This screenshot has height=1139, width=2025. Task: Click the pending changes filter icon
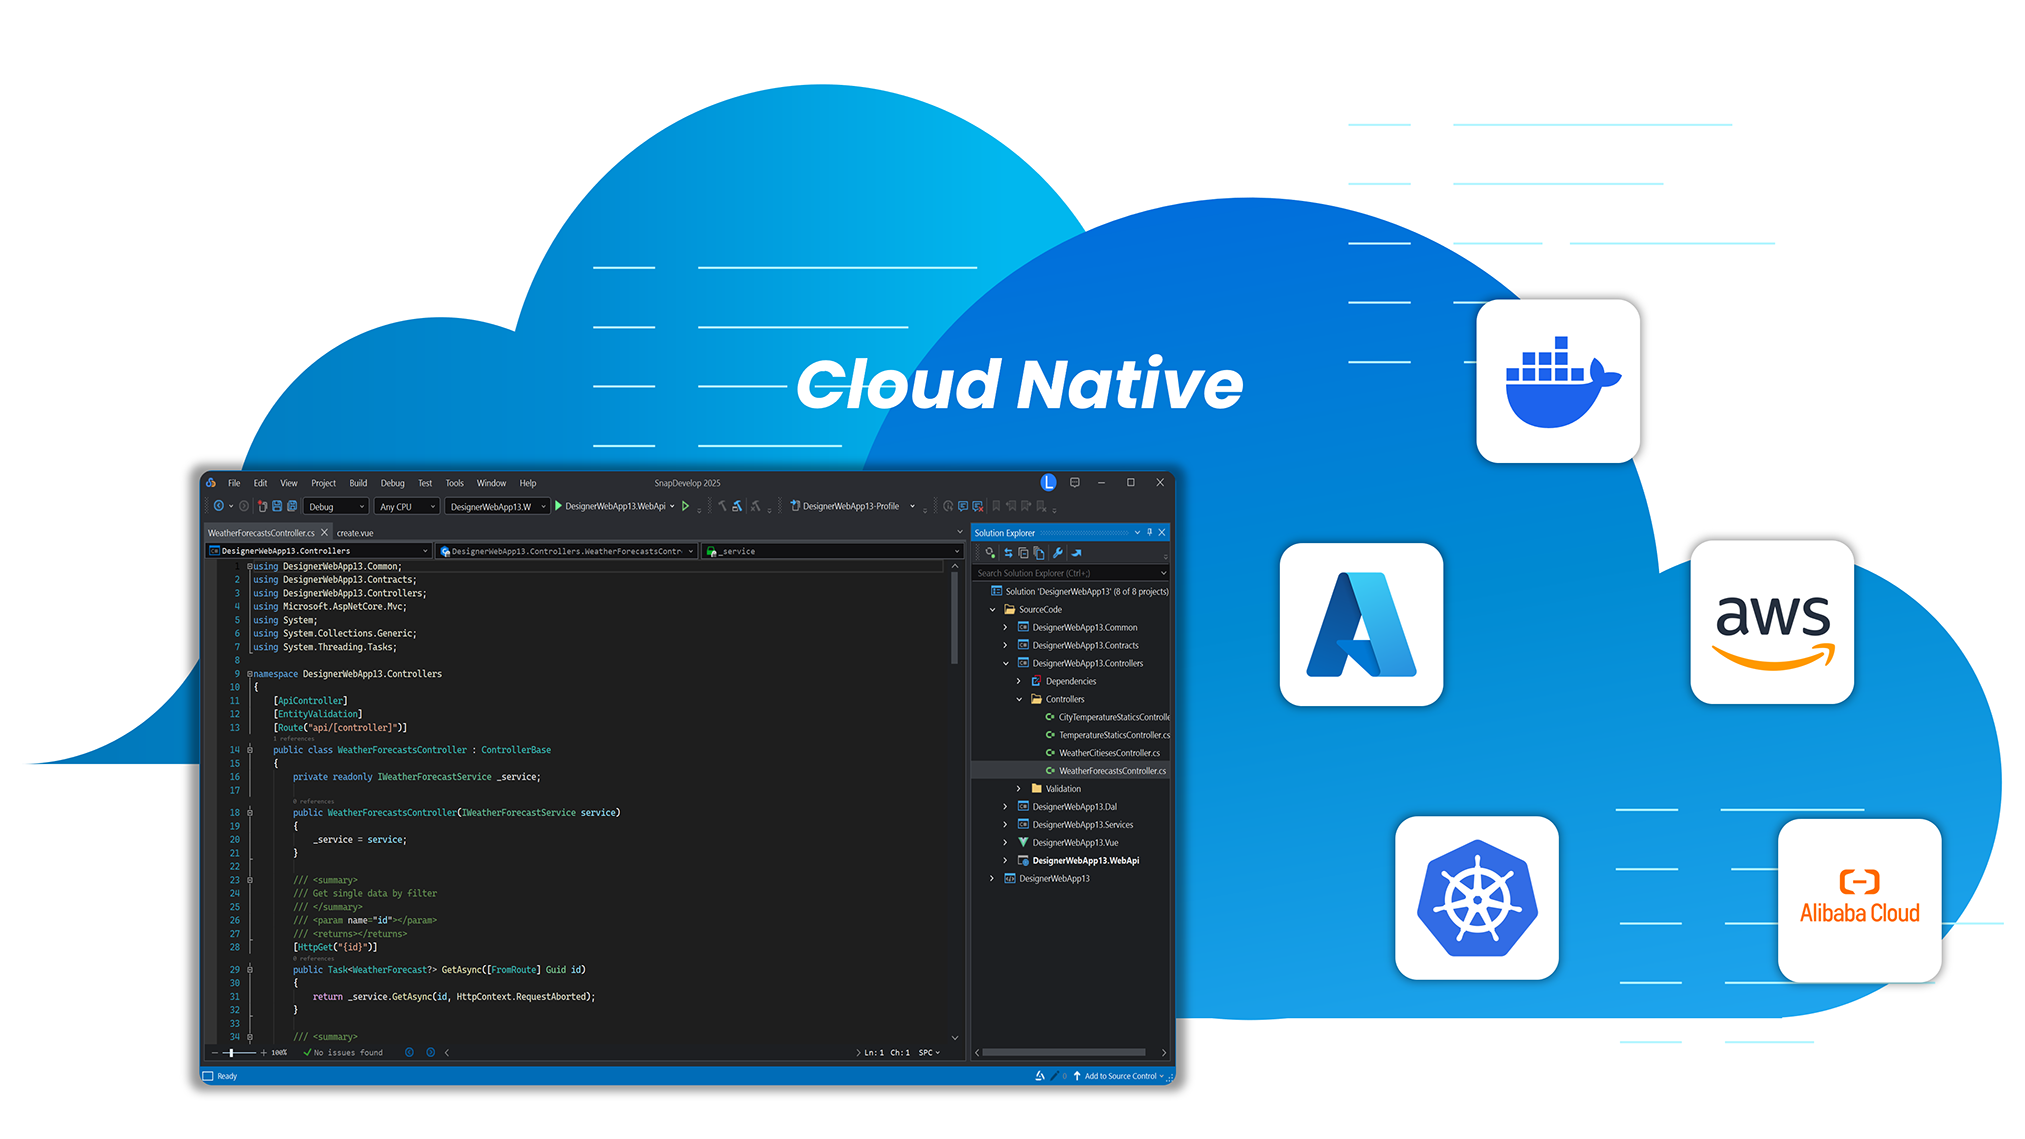coord(990,552)
